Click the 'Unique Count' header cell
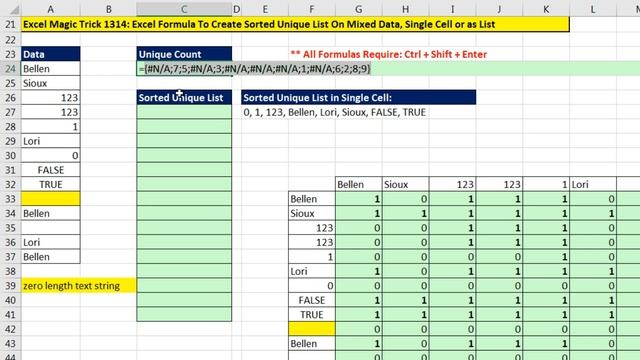 pos(184,54)
